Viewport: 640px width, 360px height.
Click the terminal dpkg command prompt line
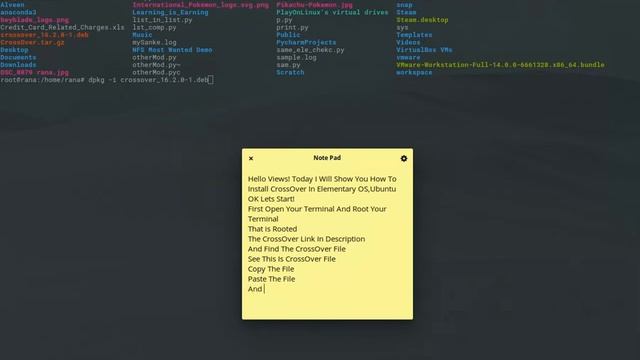click(107, 80)
